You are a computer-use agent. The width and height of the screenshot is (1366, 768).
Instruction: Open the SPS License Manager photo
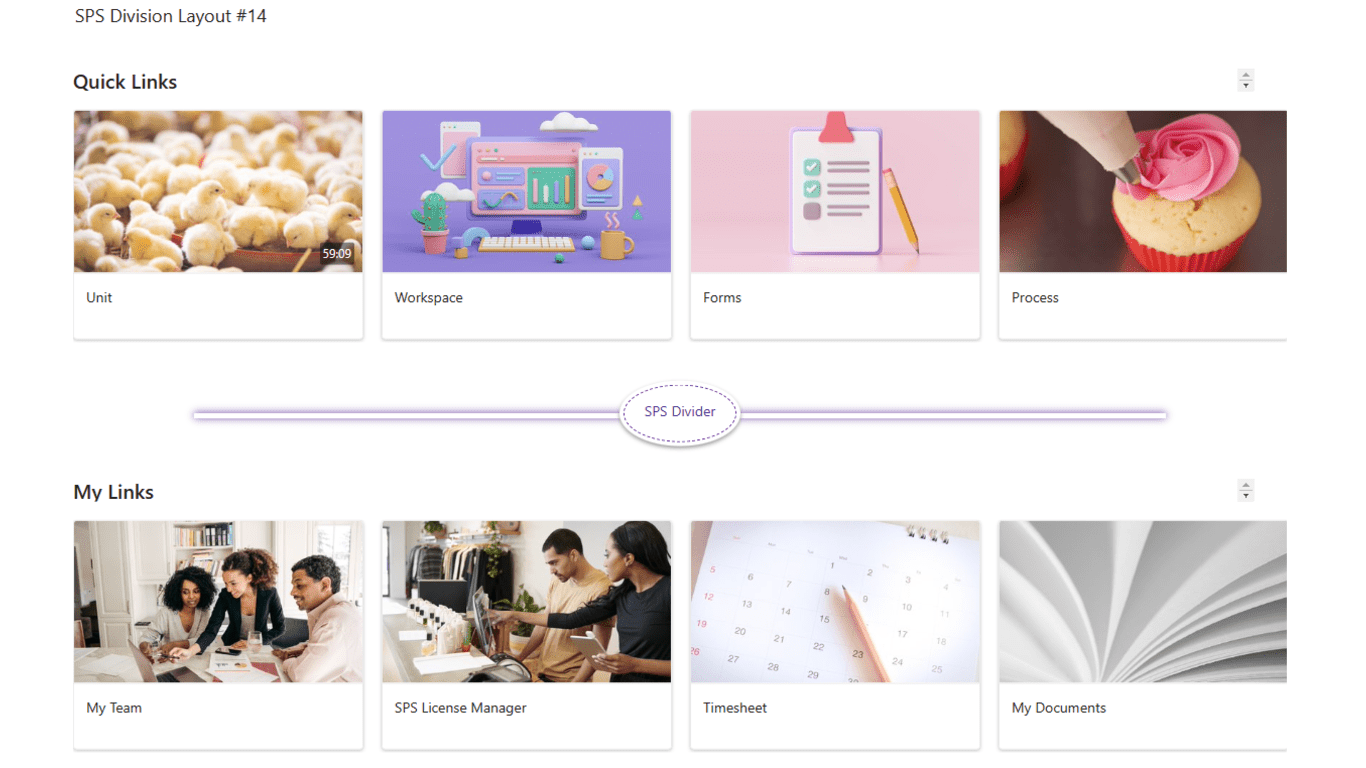526,602
